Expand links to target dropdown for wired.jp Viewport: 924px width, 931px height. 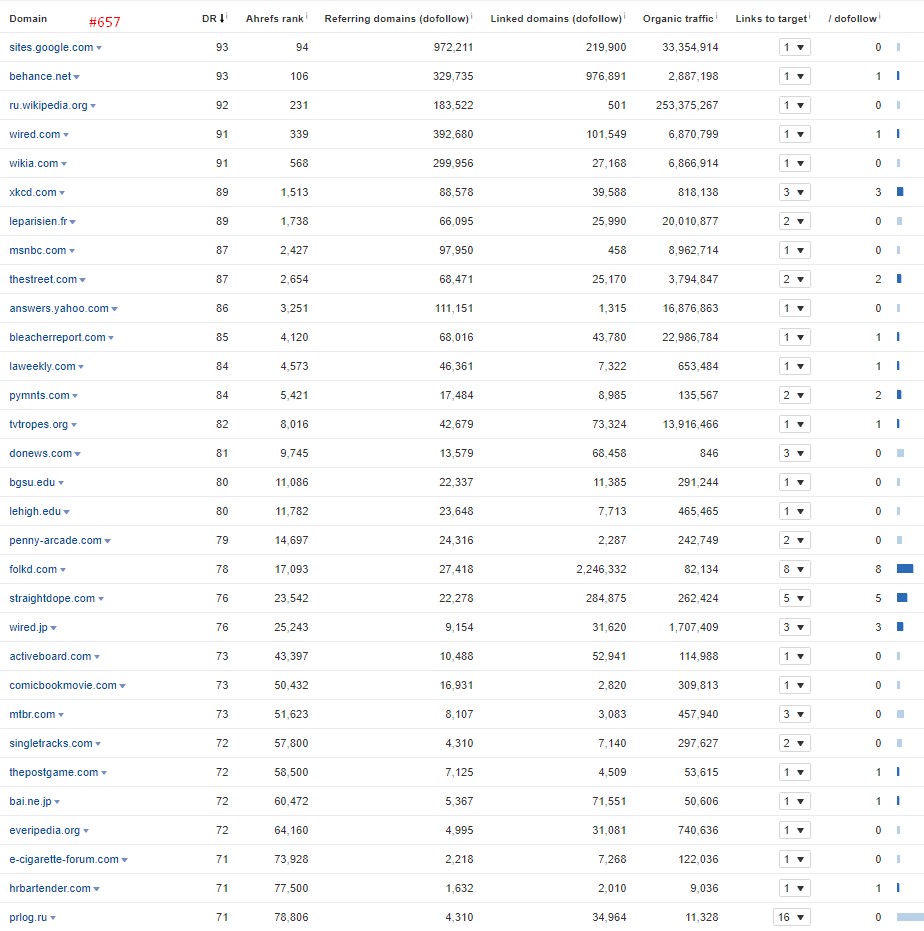pos(794,628)
